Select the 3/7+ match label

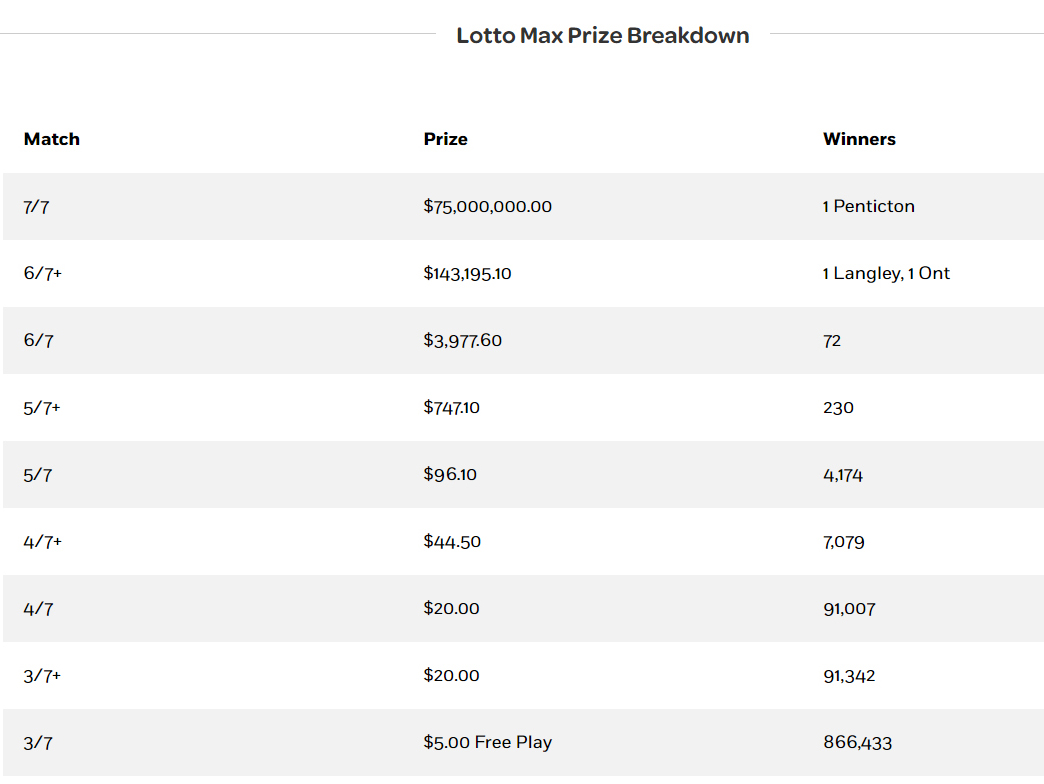tap(42, 676)
